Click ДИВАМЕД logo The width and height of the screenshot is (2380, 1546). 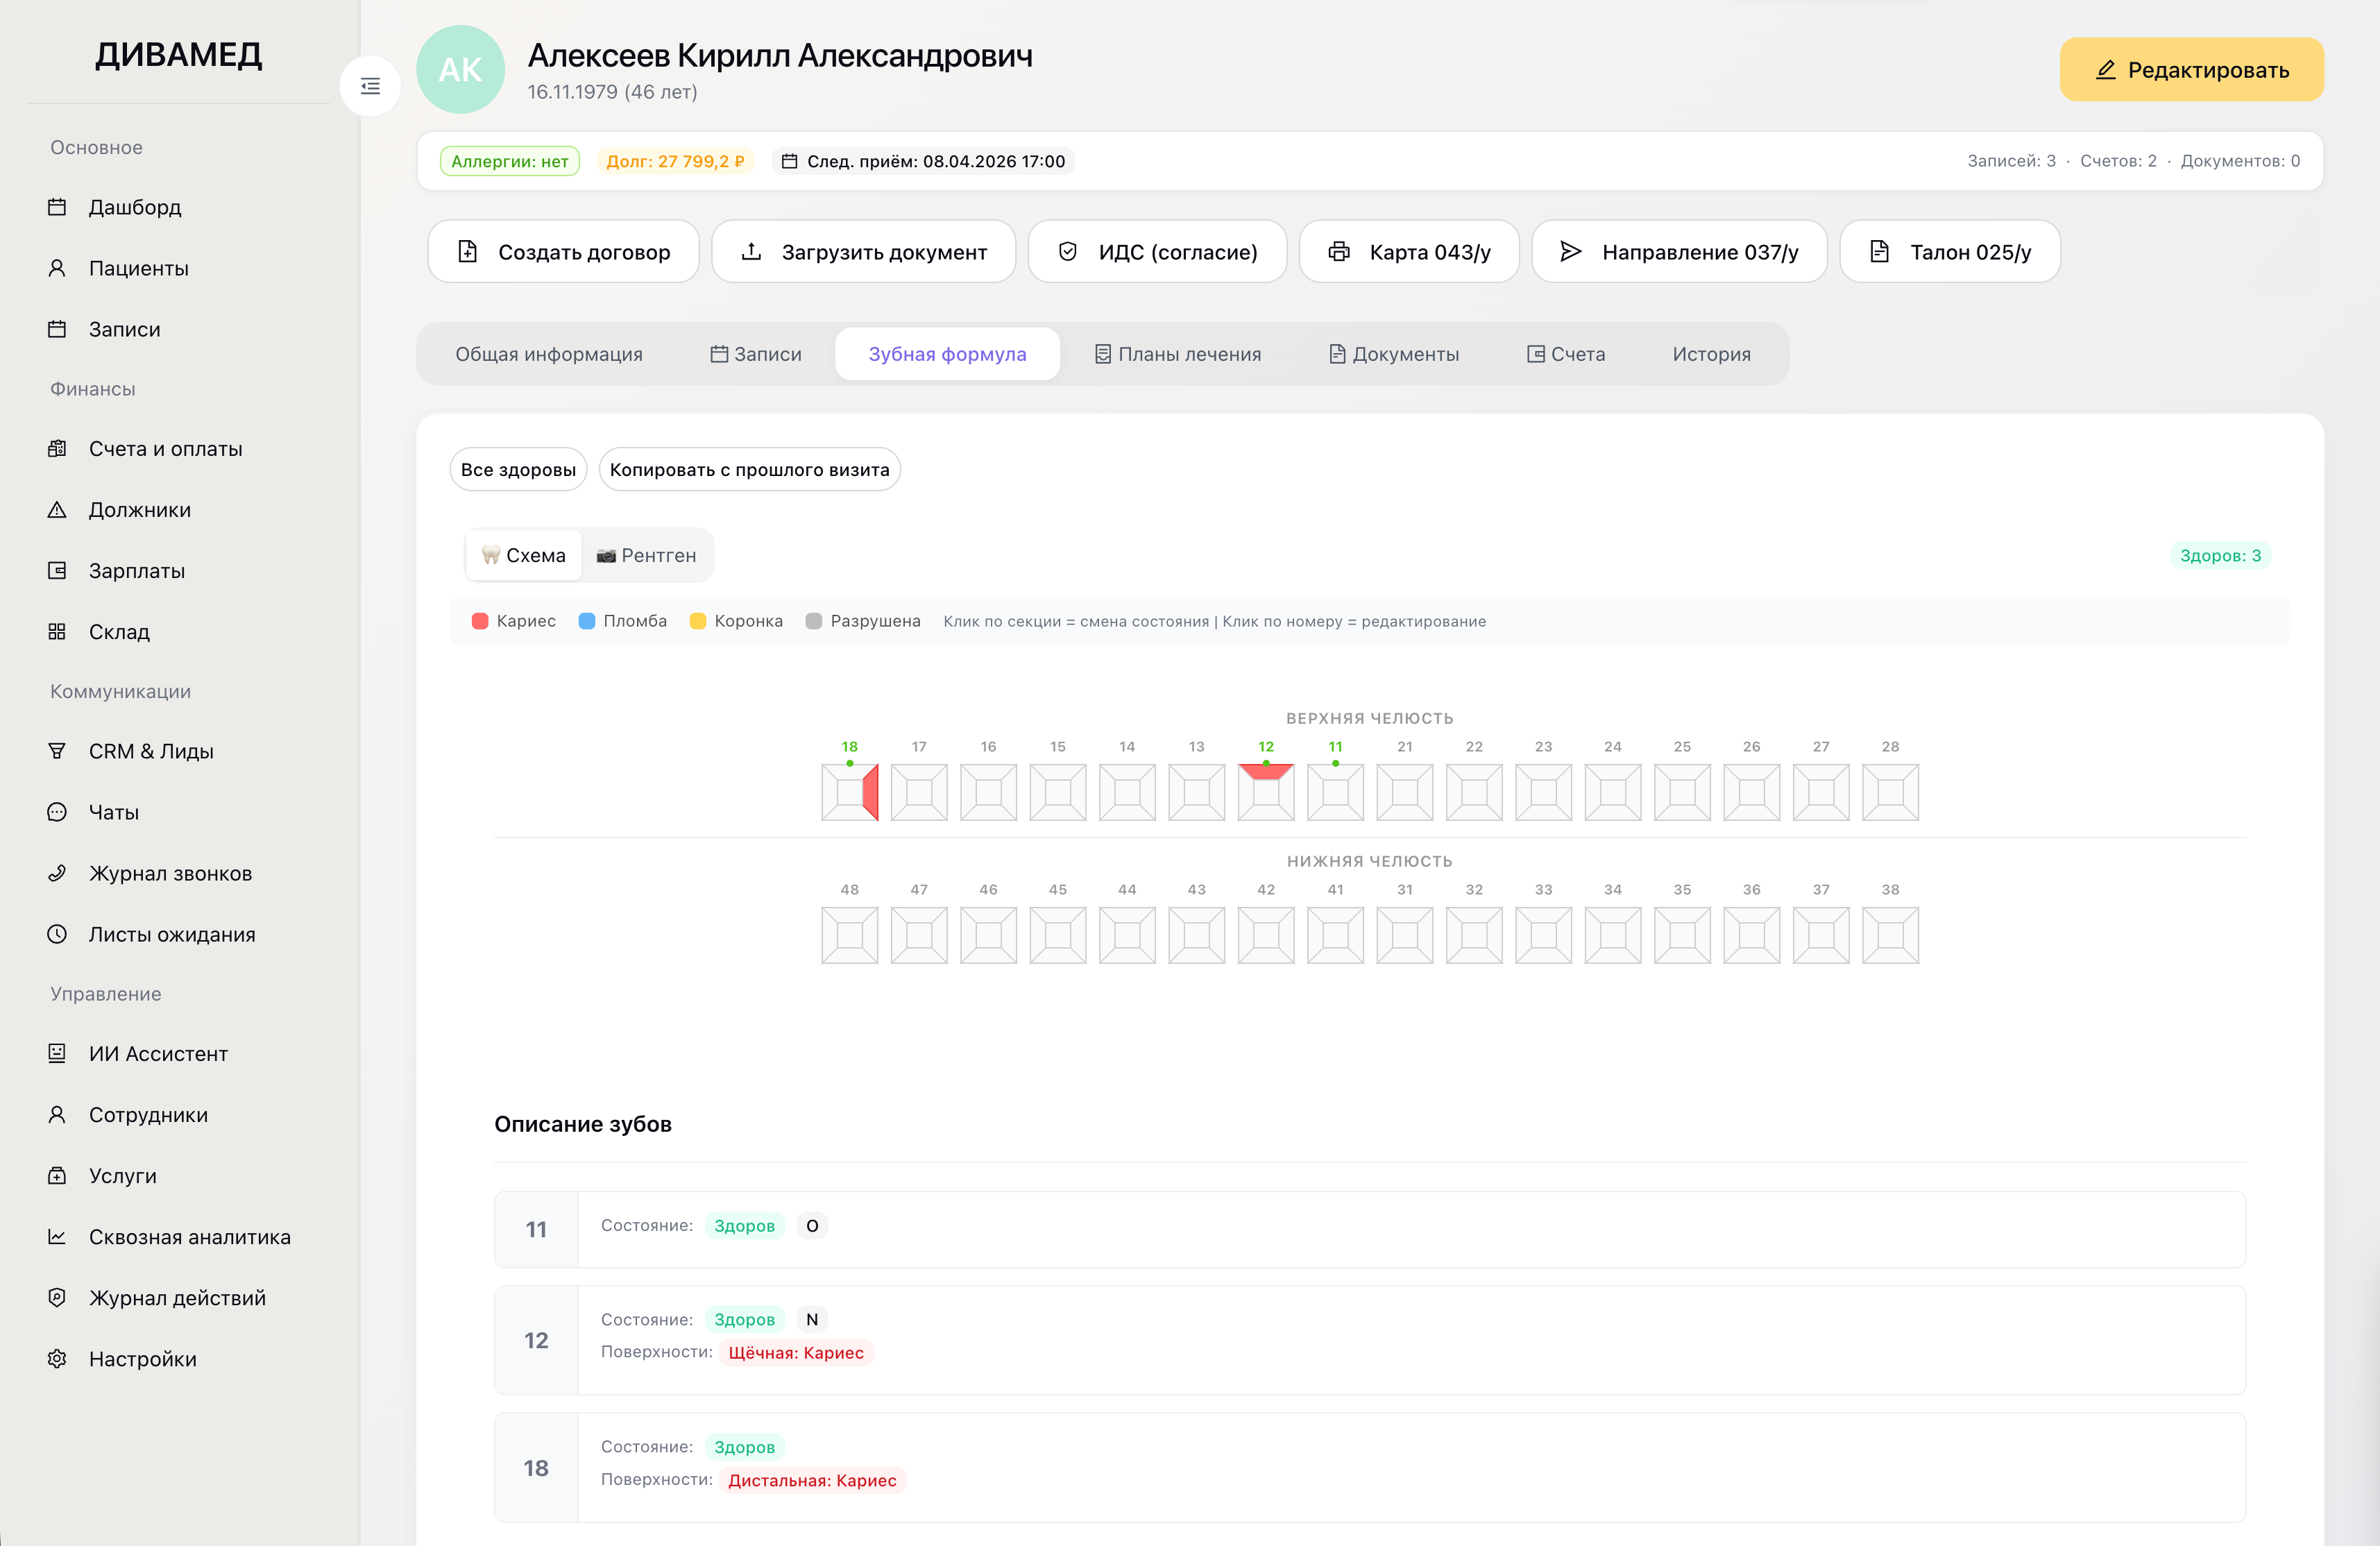(179, 54)
